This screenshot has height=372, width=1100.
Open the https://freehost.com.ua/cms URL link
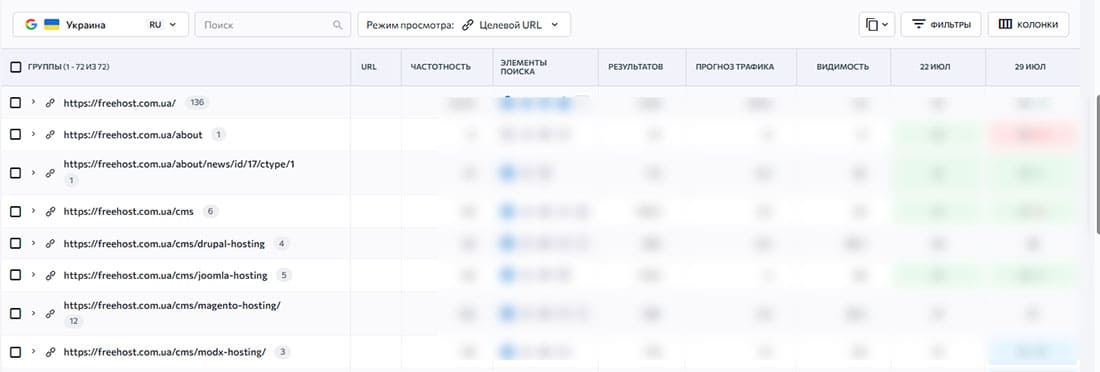pos(128,211)
